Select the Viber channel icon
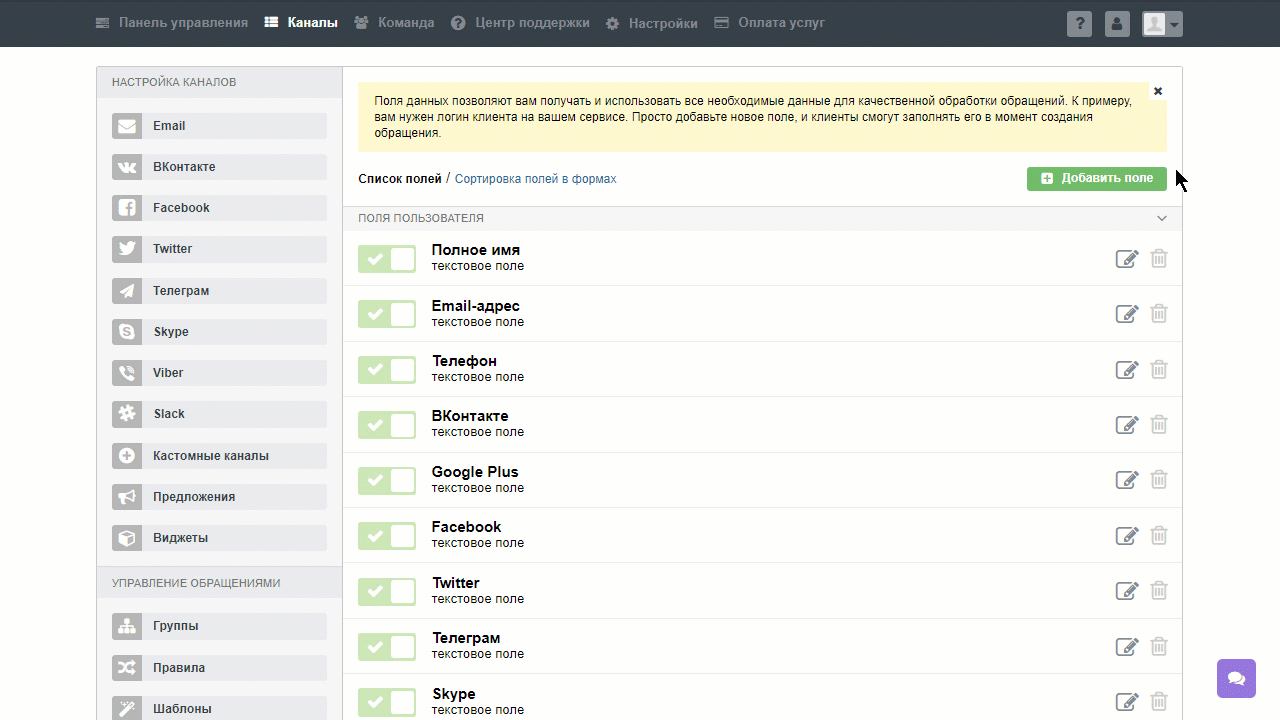The width and height of the screenshot is (1280, 720). tap(126, 373)
